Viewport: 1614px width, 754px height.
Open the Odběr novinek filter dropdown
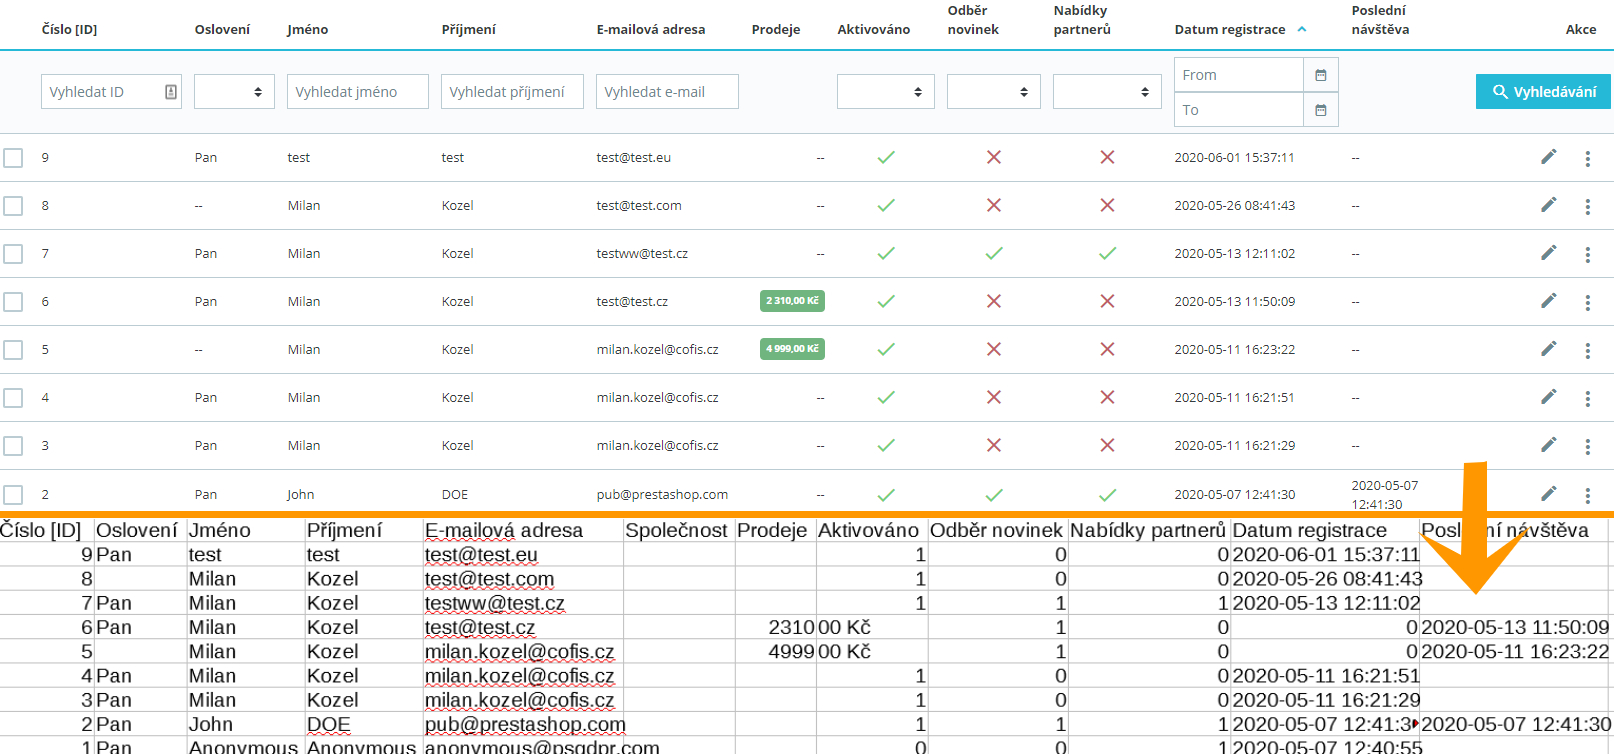pyautogui.click(x=994, y=92)
